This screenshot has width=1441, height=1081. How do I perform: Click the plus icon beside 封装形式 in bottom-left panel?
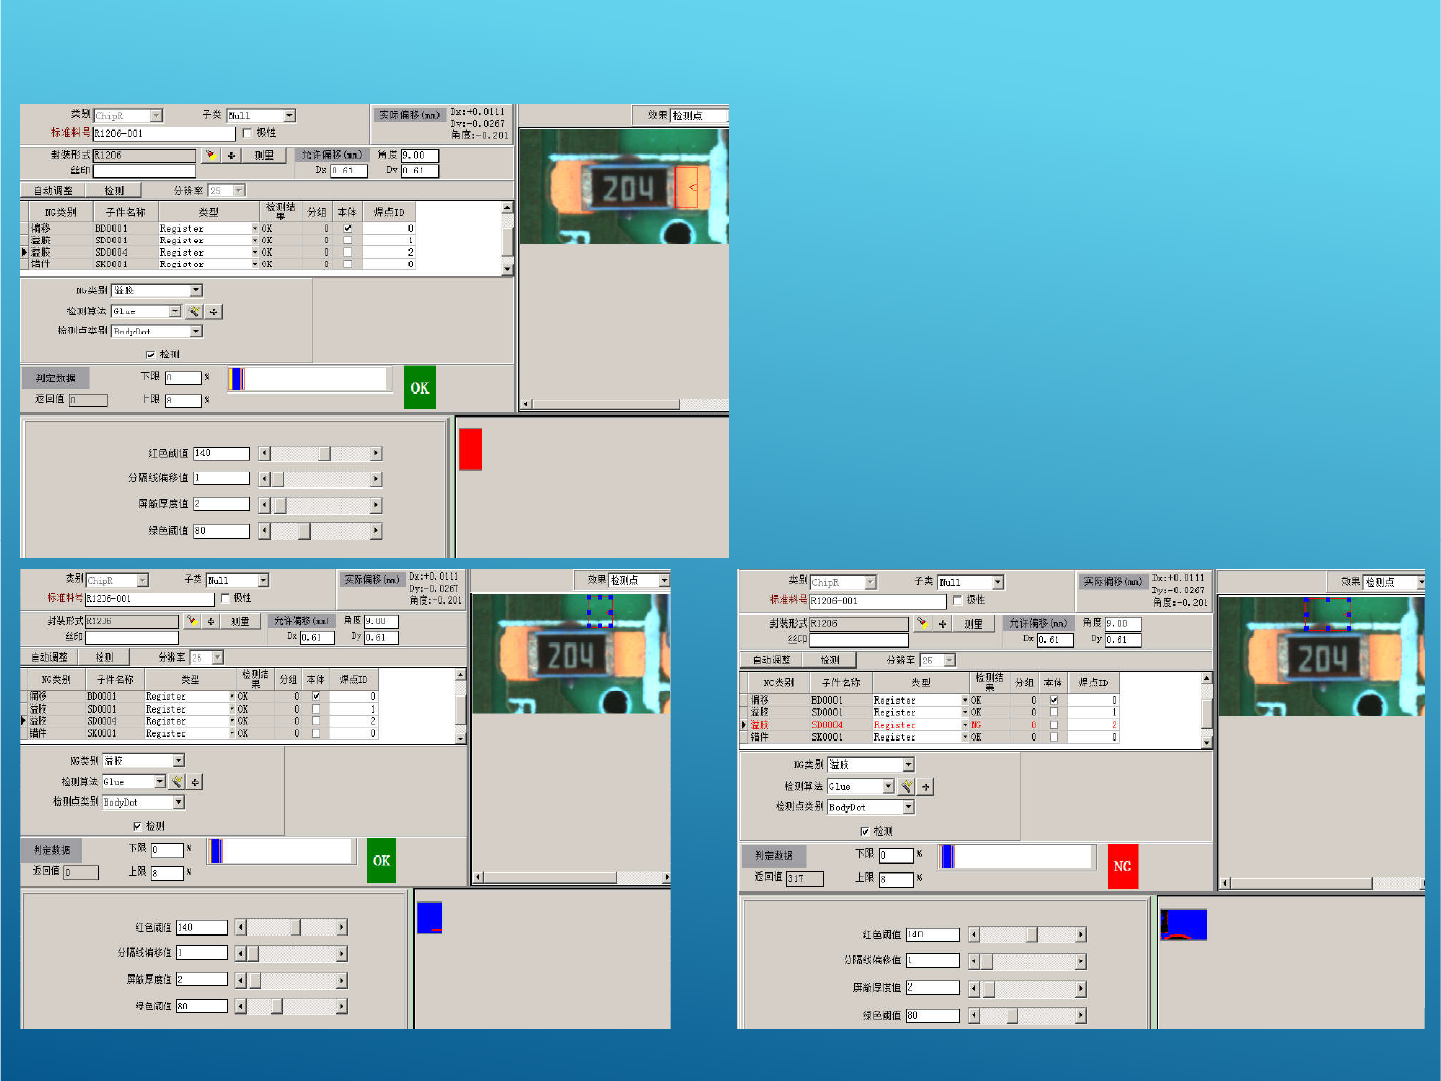[211, 621]
